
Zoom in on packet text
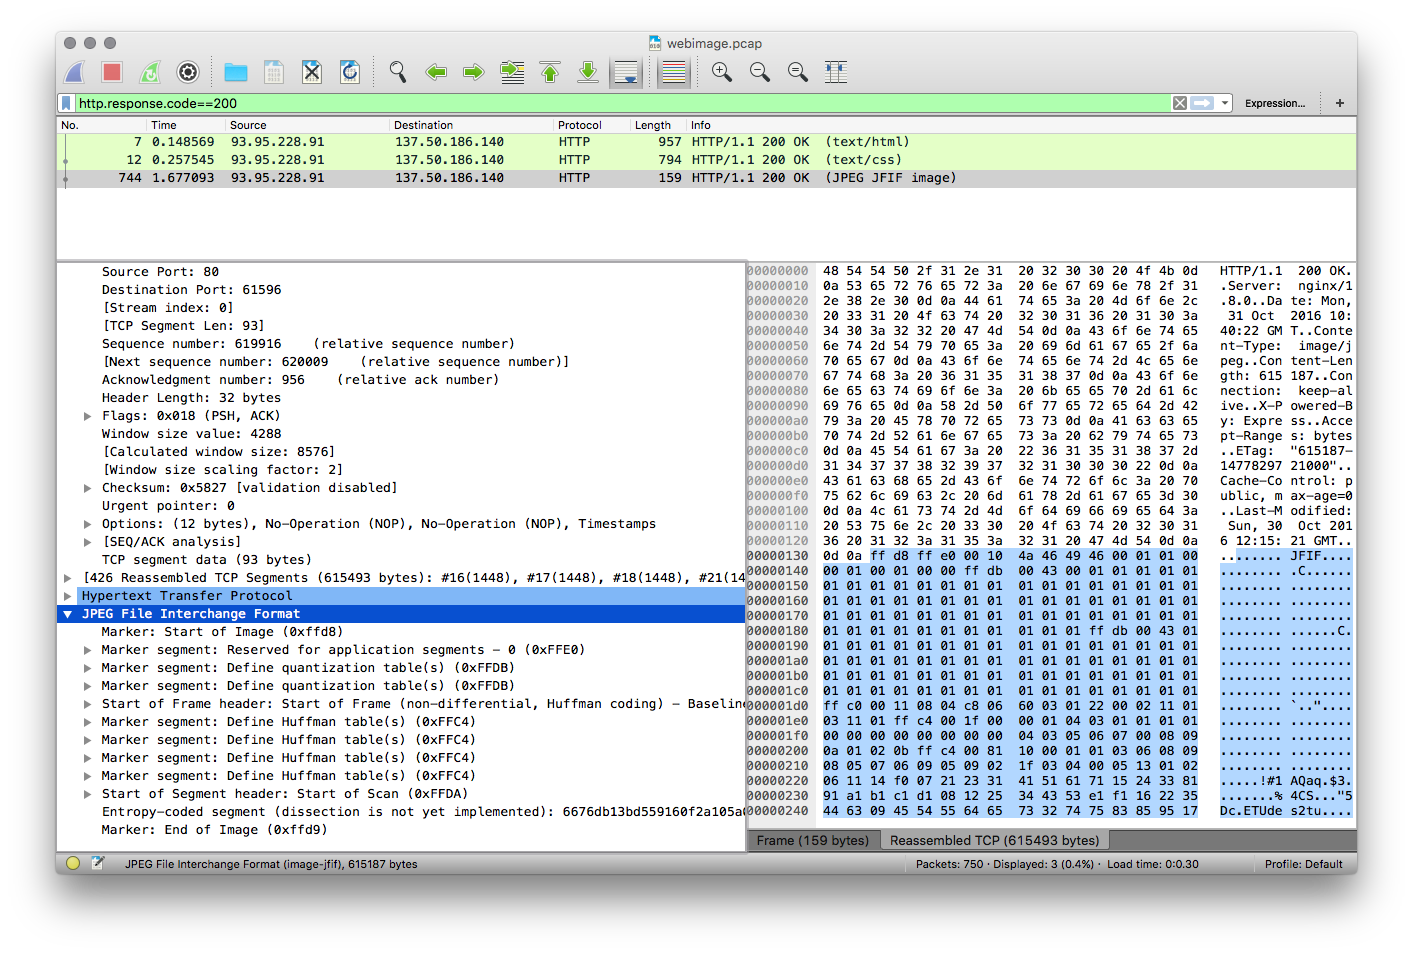pyautogui.click(x=722, y=72)
